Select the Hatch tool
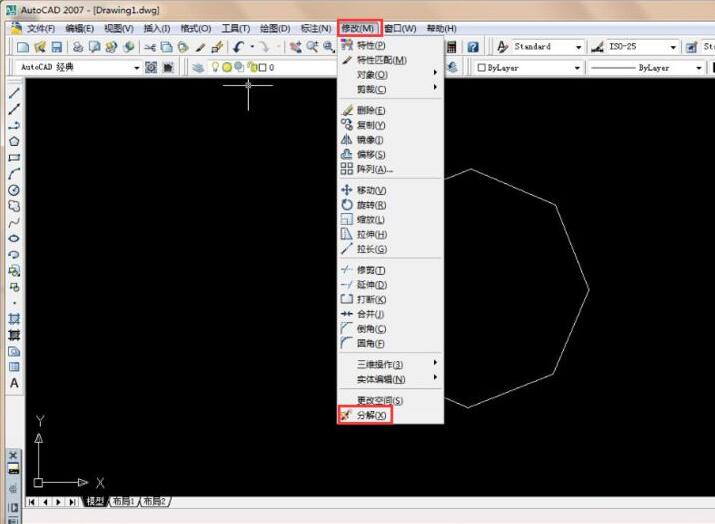The width and height of the screenshot is (715, 524). [x=14, y=319]
